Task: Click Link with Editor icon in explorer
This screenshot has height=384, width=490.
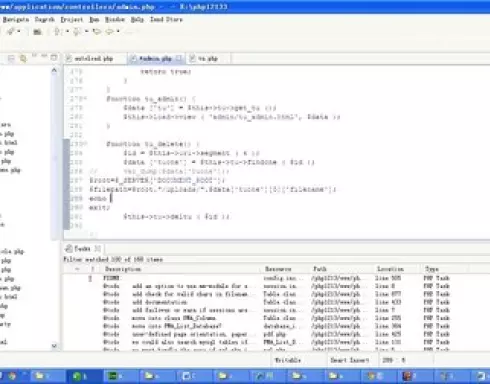Action: [x=23, y=59]
